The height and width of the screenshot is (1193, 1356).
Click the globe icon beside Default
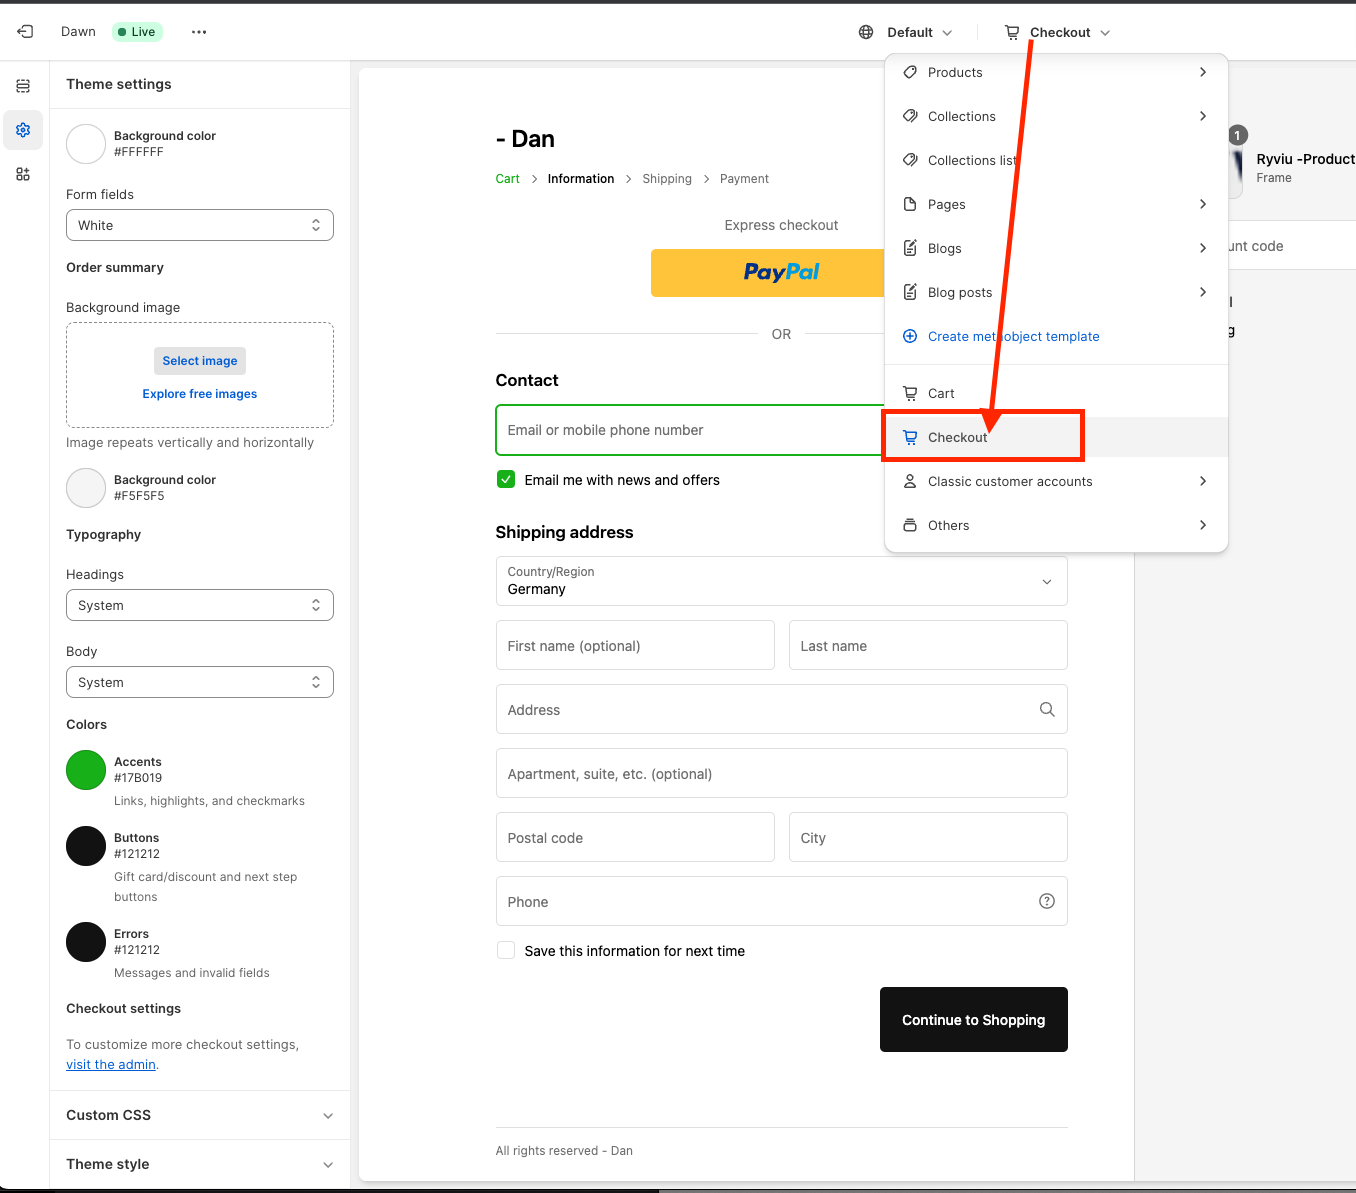point(866,32)
